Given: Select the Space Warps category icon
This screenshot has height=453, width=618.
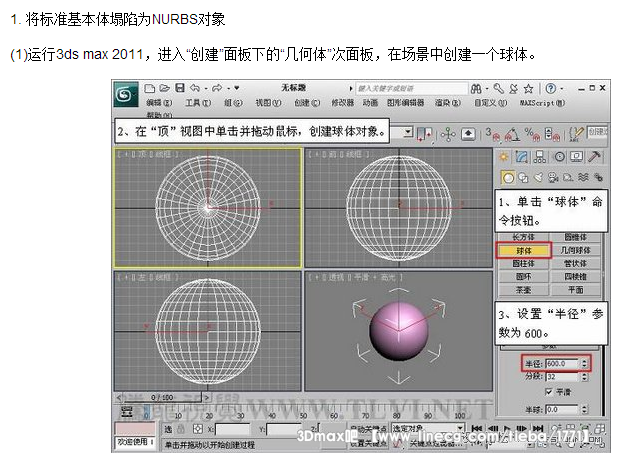Looking at the screenshot, I should [x=583, y=178].
